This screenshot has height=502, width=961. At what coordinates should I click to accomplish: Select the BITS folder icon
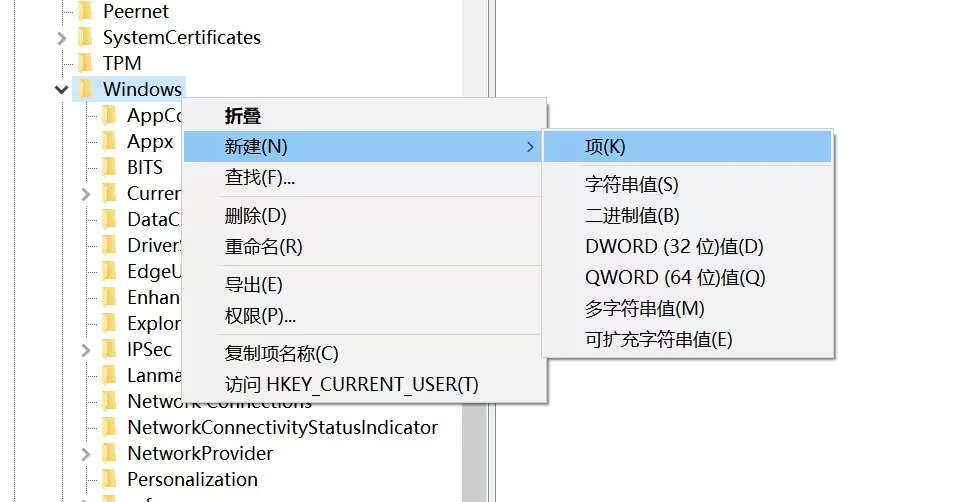(110, 167)
